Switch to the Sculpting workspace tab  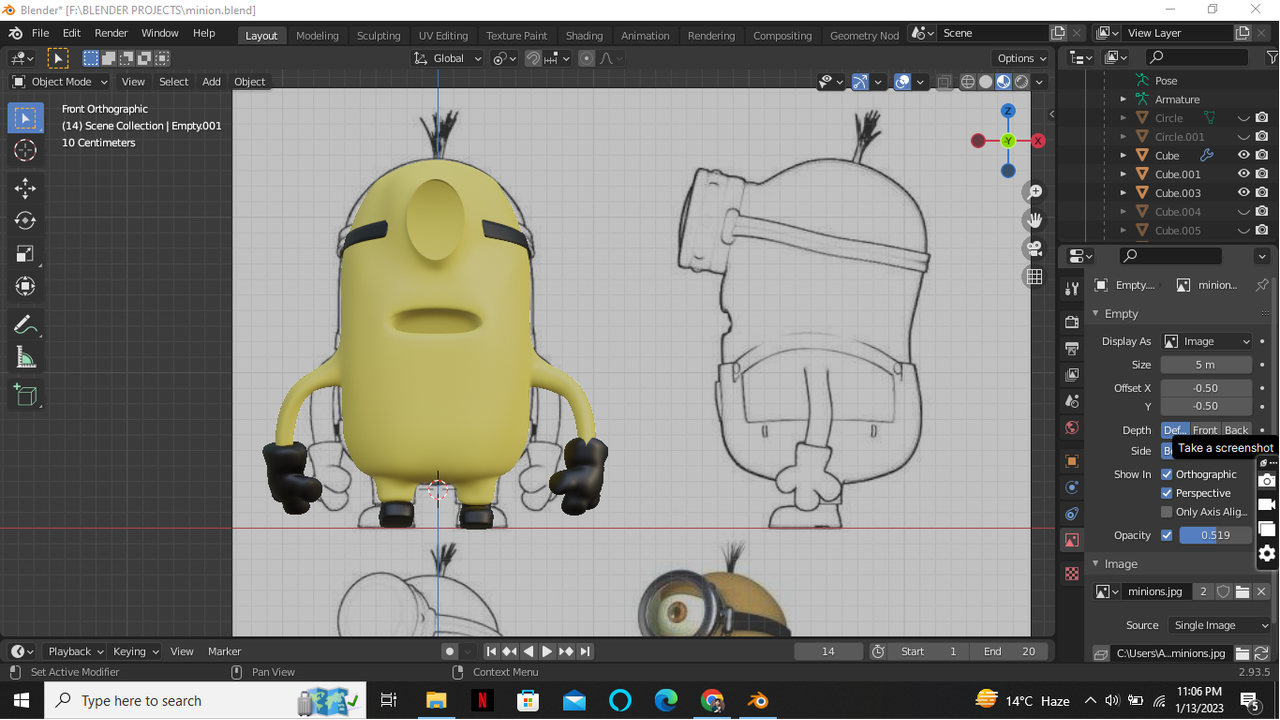pyautogui.click(x=379, y=35)
